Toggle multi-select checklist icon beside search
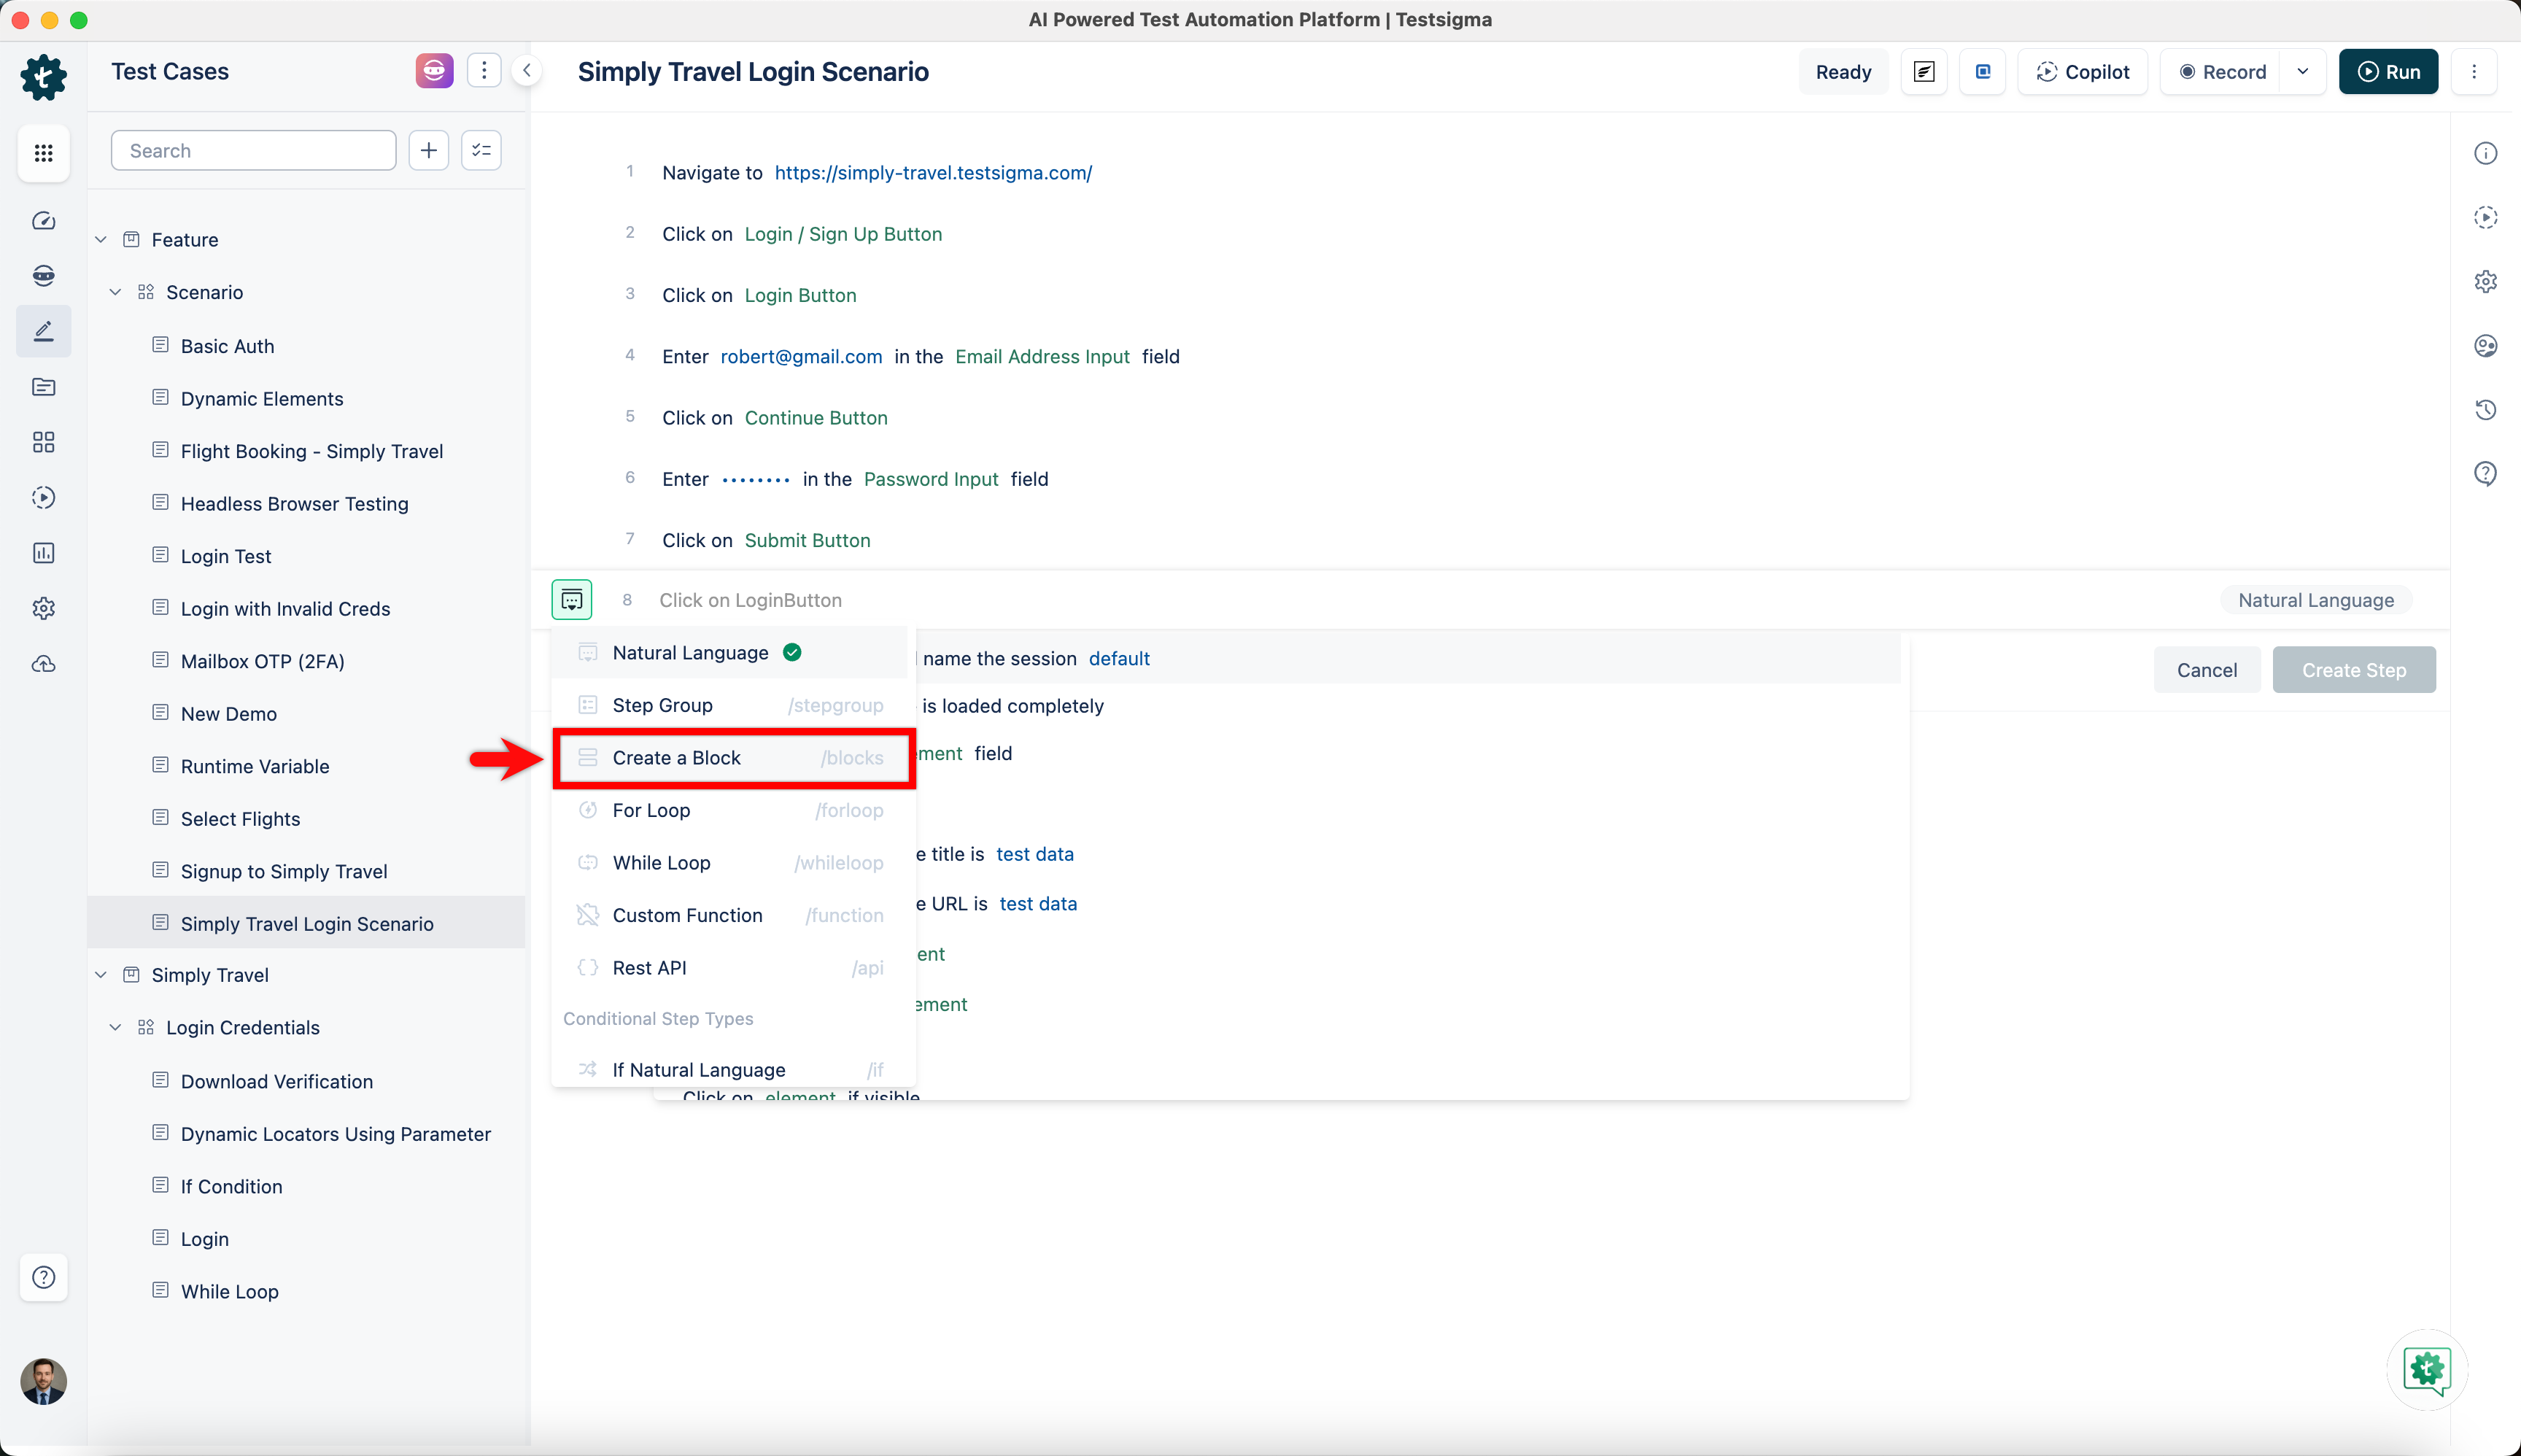Screen dimensions: 2521x1456 tap(481, 151)
